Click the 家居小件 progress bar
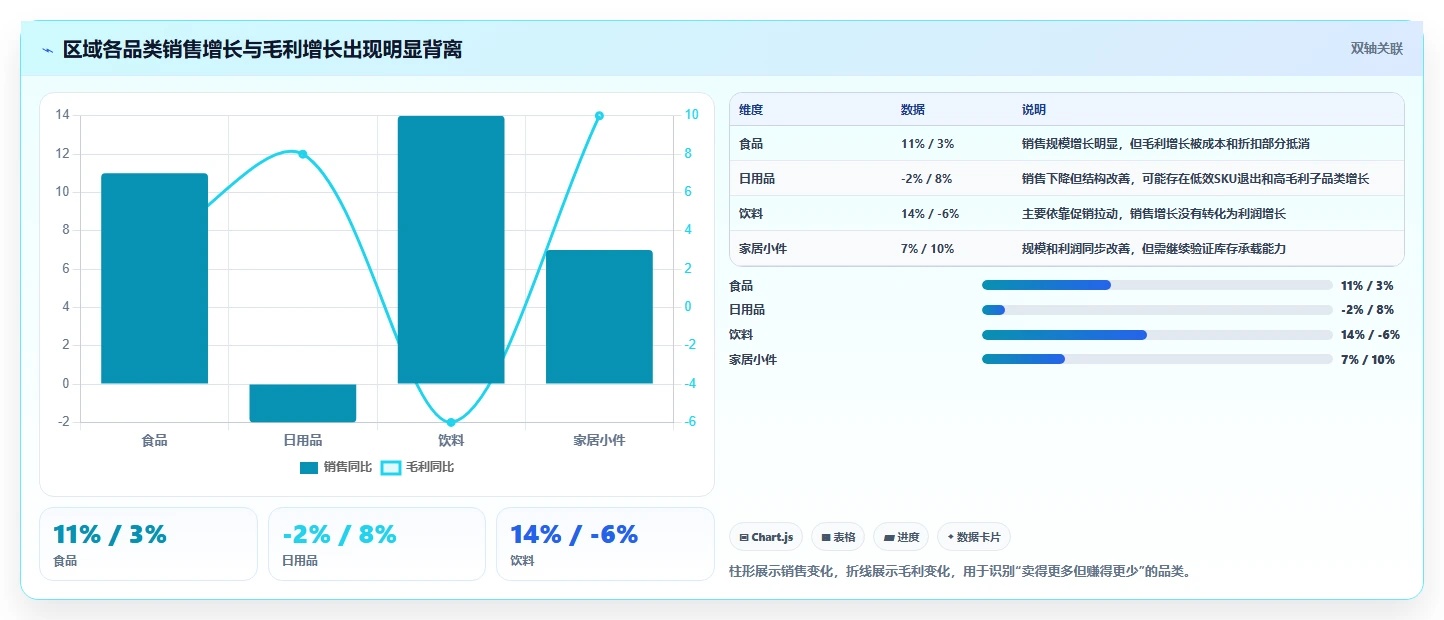Image resolution: width=1444 pixels, height=620 pixels. [1157, 359]
